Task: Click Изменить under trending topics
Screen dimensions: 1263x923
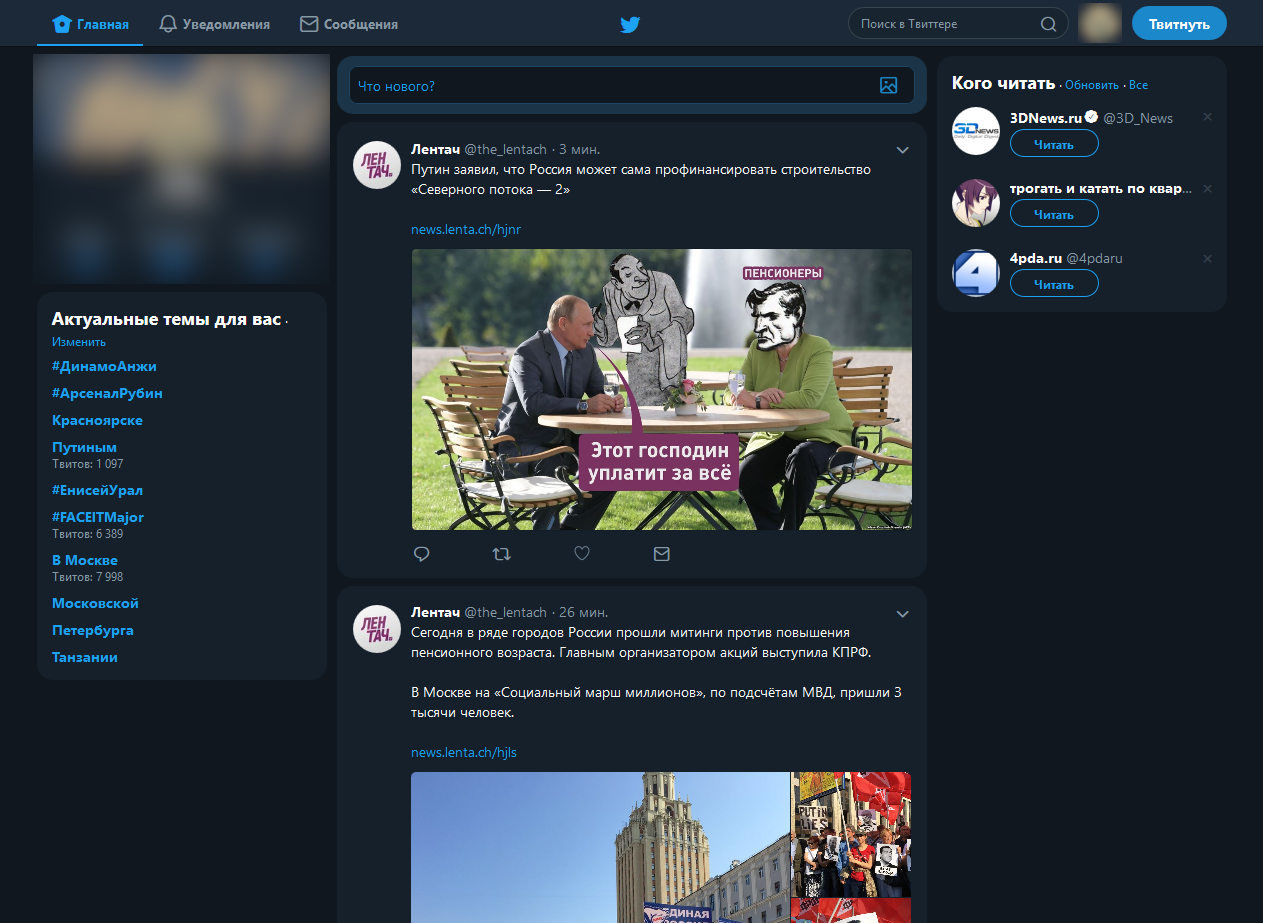Action: (79, 342)
